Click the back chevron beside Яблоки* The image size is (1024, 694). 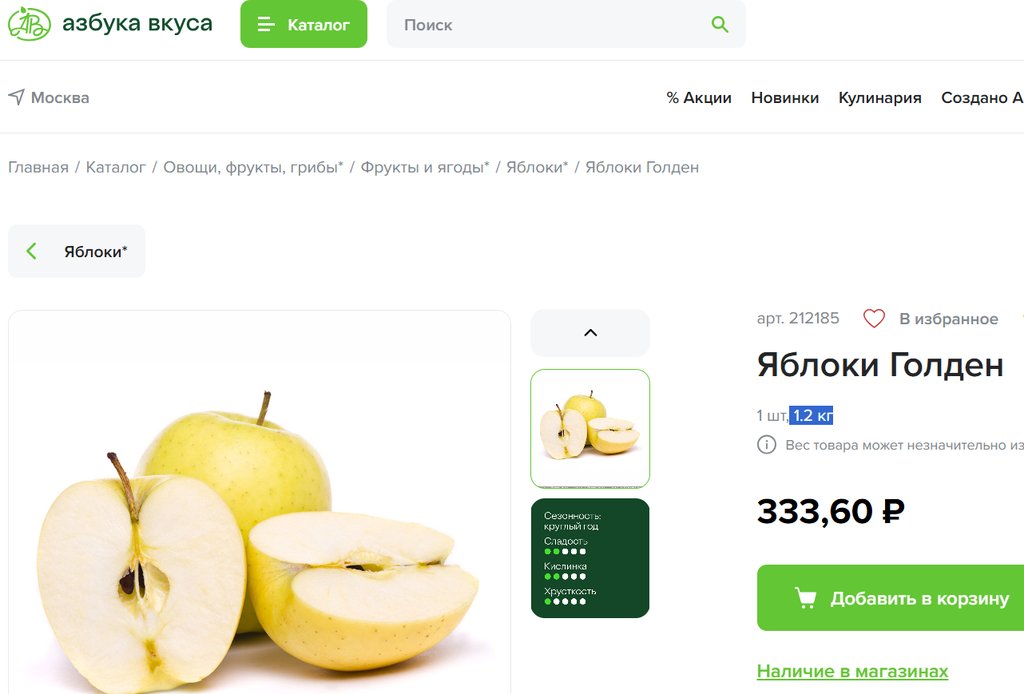[x=31, y=251]
